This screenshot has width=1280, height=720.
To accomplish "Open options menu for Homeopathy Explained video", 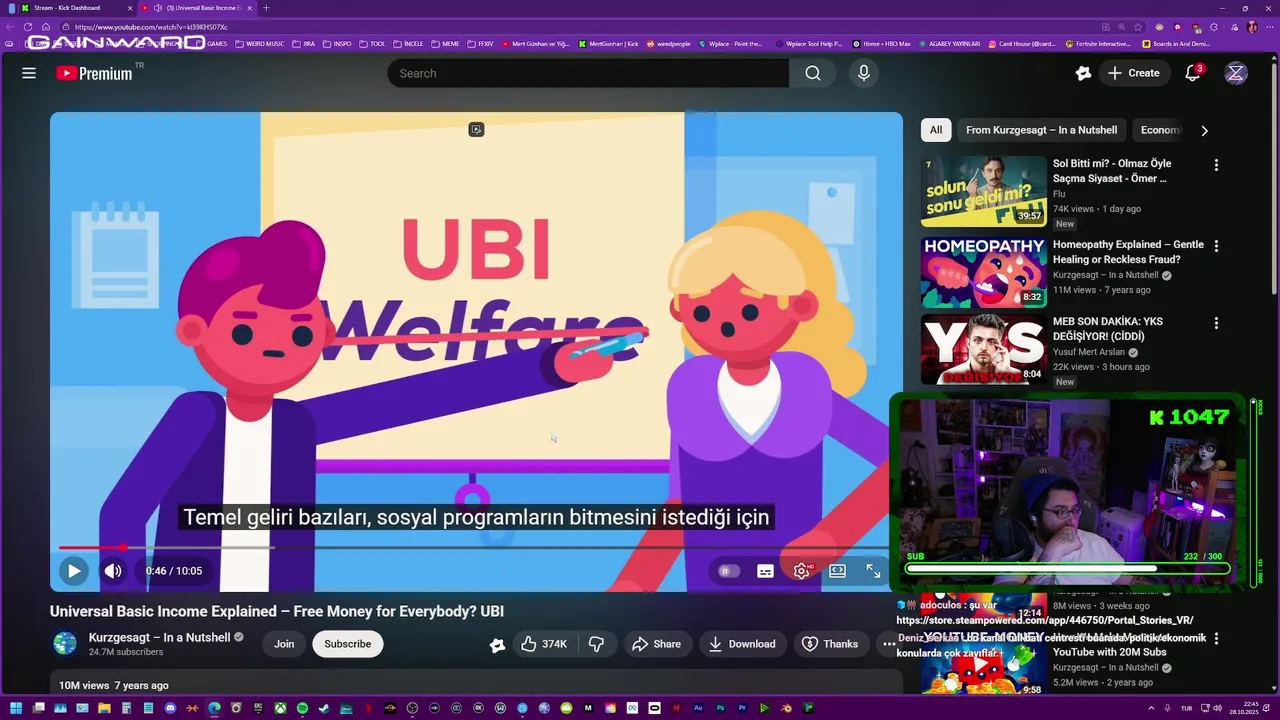I will coord(1216,246).
